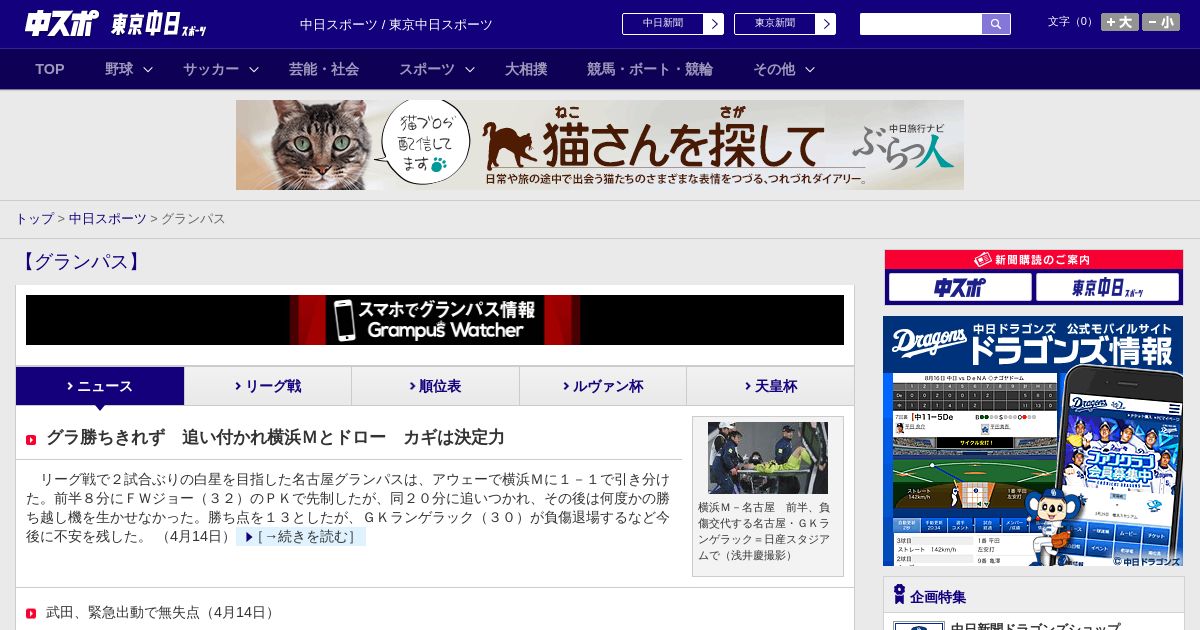Open スポーツ navigation menu
Screen dimensions: 1200x630
[427, 69]
